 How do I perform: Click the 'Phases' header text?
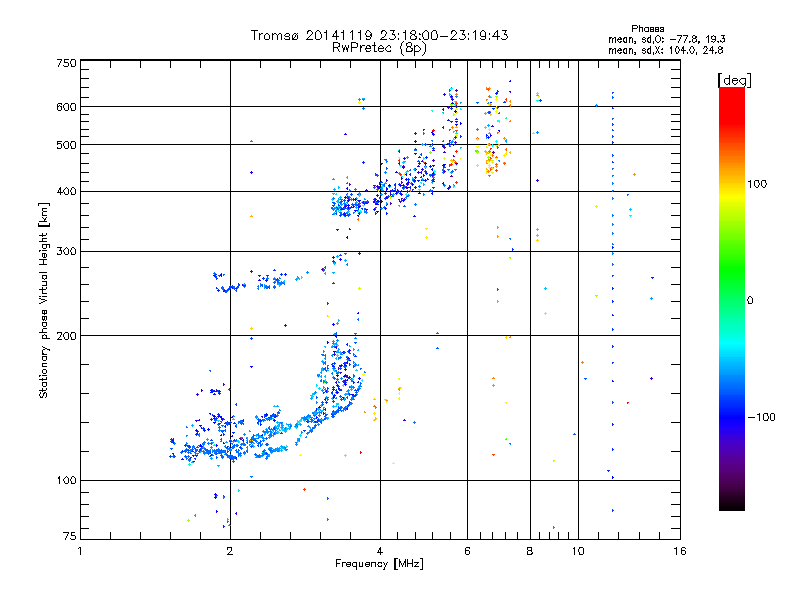(647, 29)
